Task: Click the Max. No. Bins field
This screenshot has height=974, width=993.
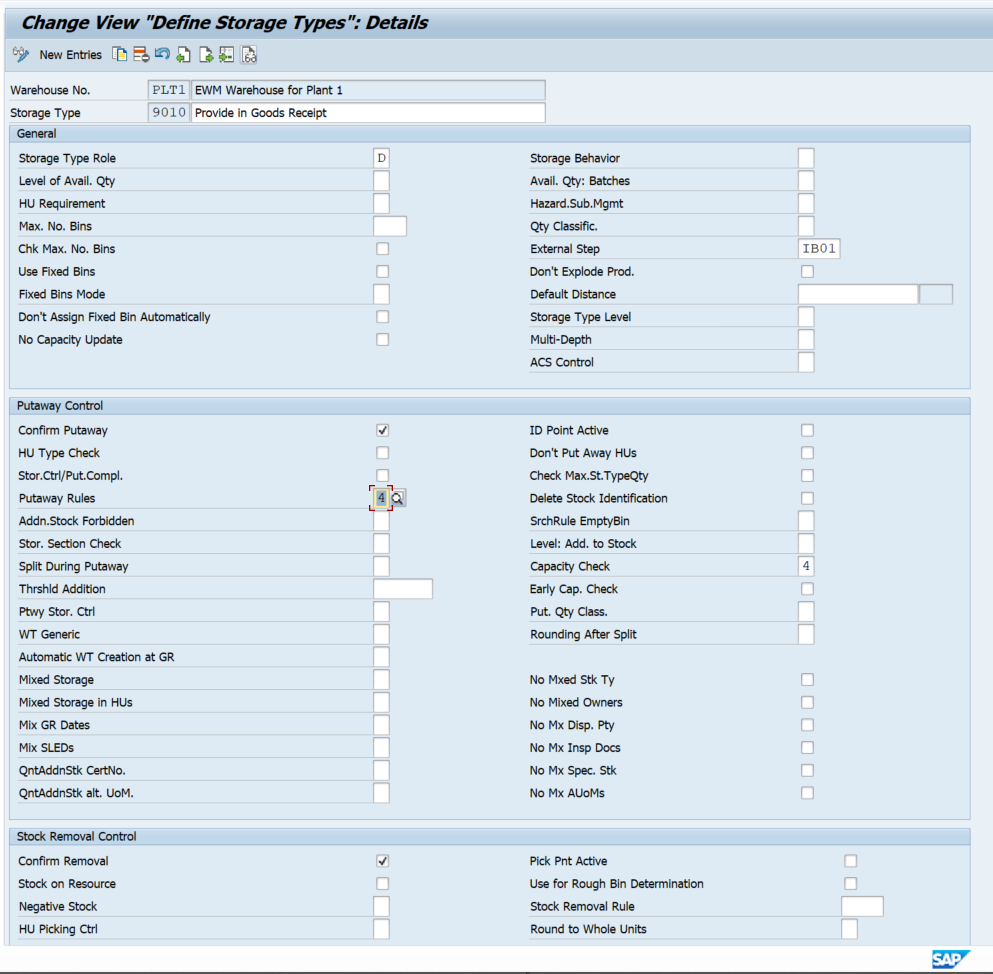Action: click(x=390, y=226)
